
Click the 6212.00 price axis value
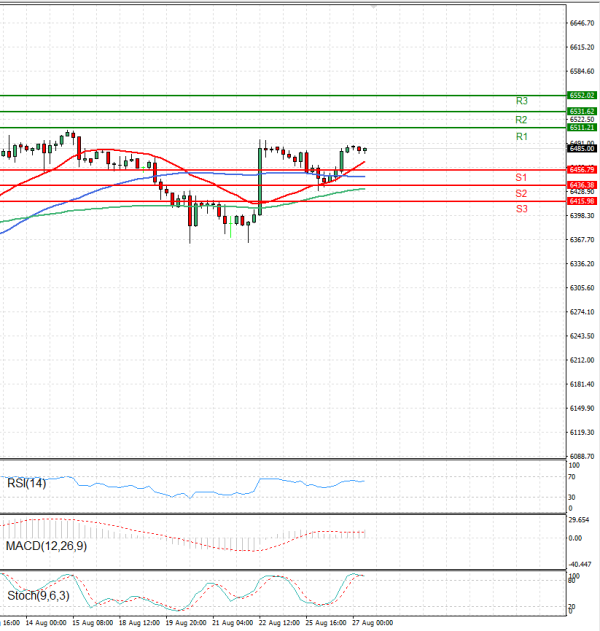tap(582, 360)
